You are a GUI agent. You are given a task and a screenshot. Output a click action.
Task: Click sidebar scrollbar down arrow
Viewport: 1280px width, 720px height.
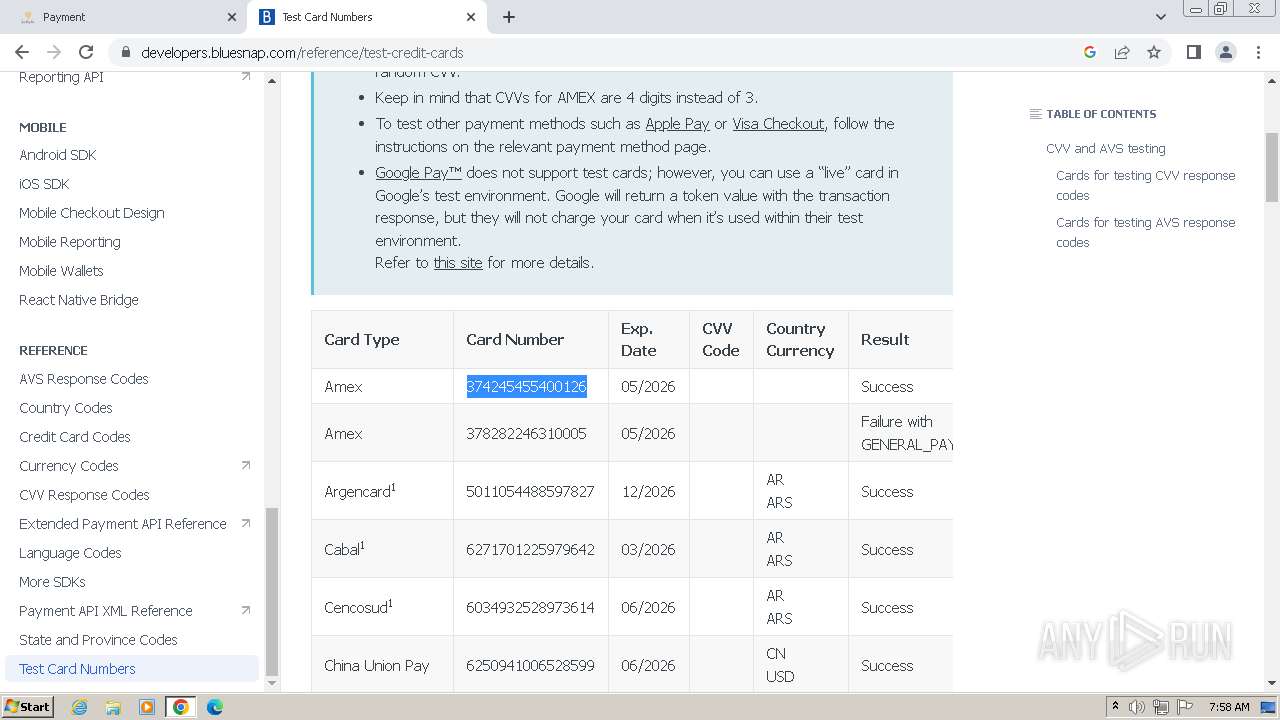point(271,683)
